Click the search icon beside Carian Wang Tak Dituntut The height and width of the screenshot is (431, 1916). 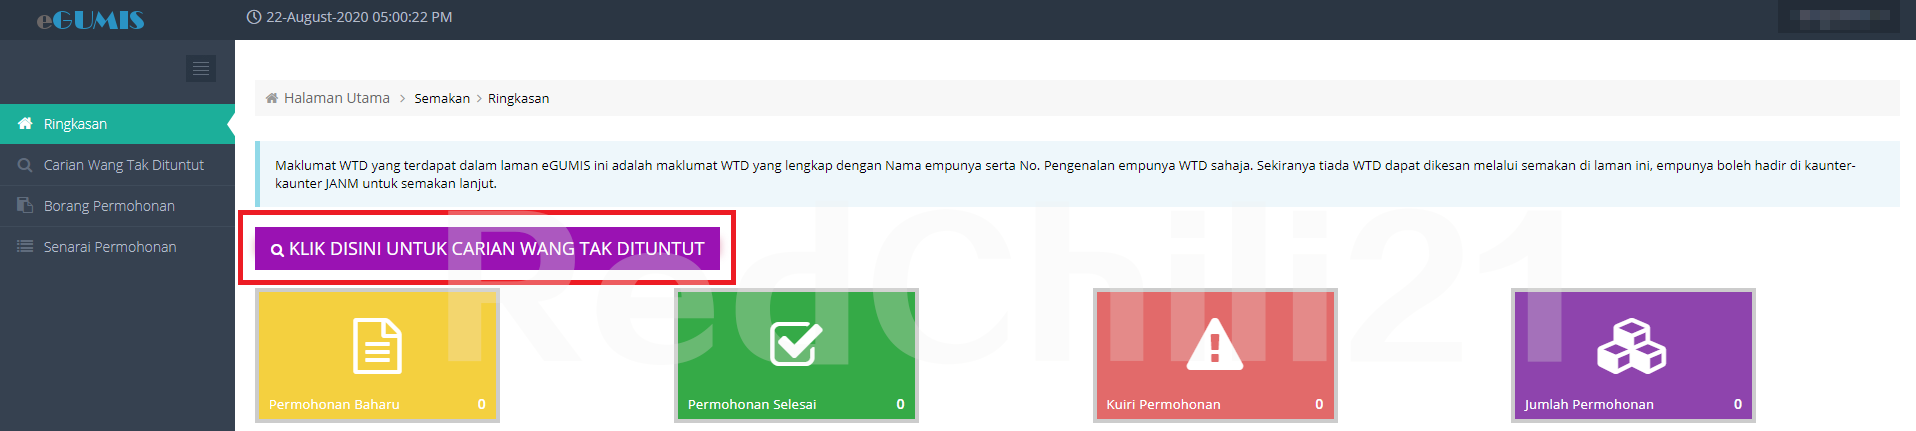click(x=25, y=165)
